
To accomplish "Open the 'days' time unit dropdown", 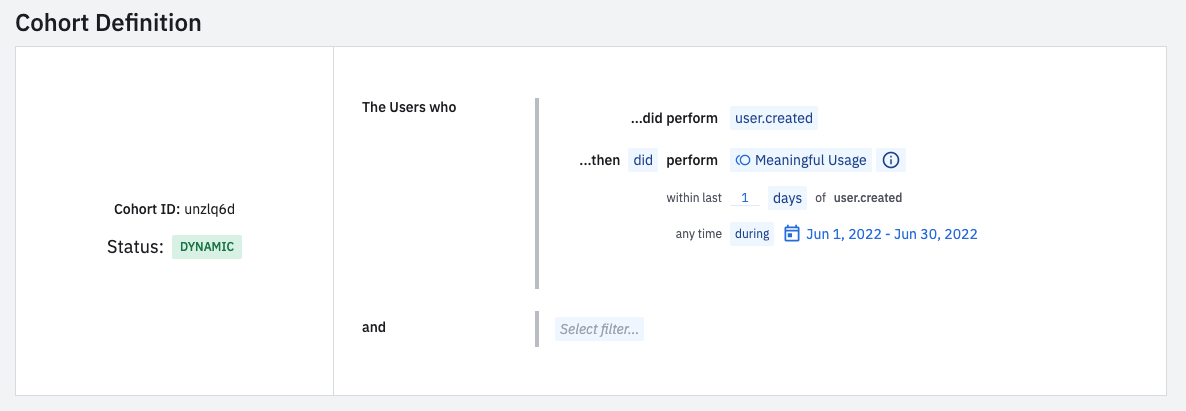I will [x=787, y=198].
